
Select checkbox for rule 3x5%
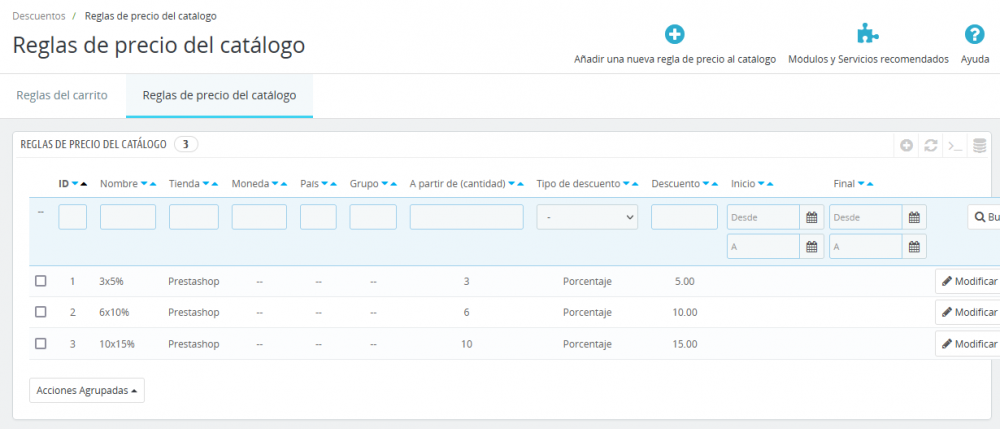(41, 280)
